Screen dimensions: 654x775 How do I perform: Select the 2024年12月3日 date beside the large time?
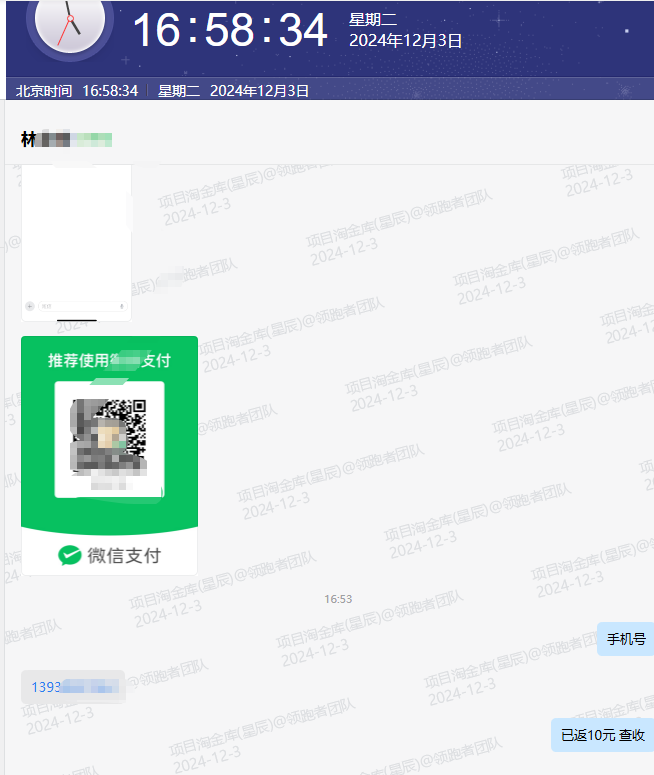[x=405, y=41]
